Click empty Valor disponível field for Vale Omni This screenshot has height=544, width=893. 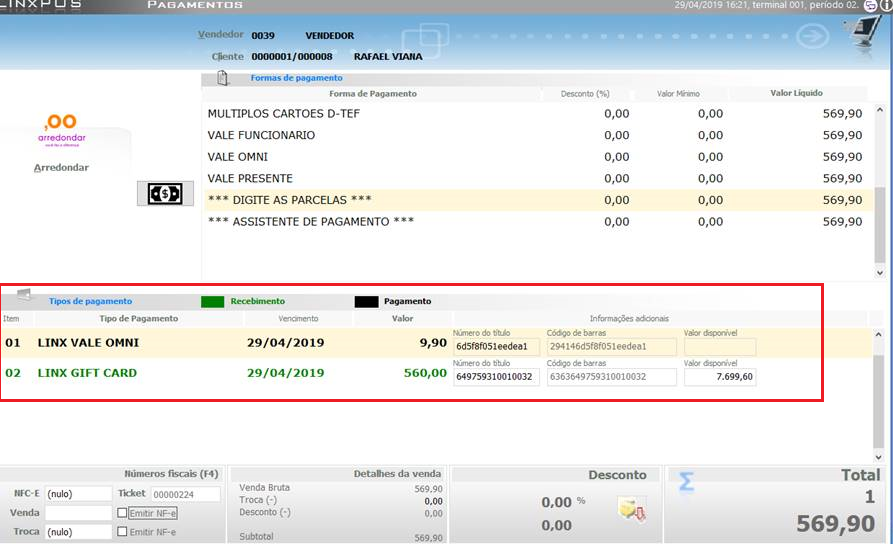click(720, 346)
